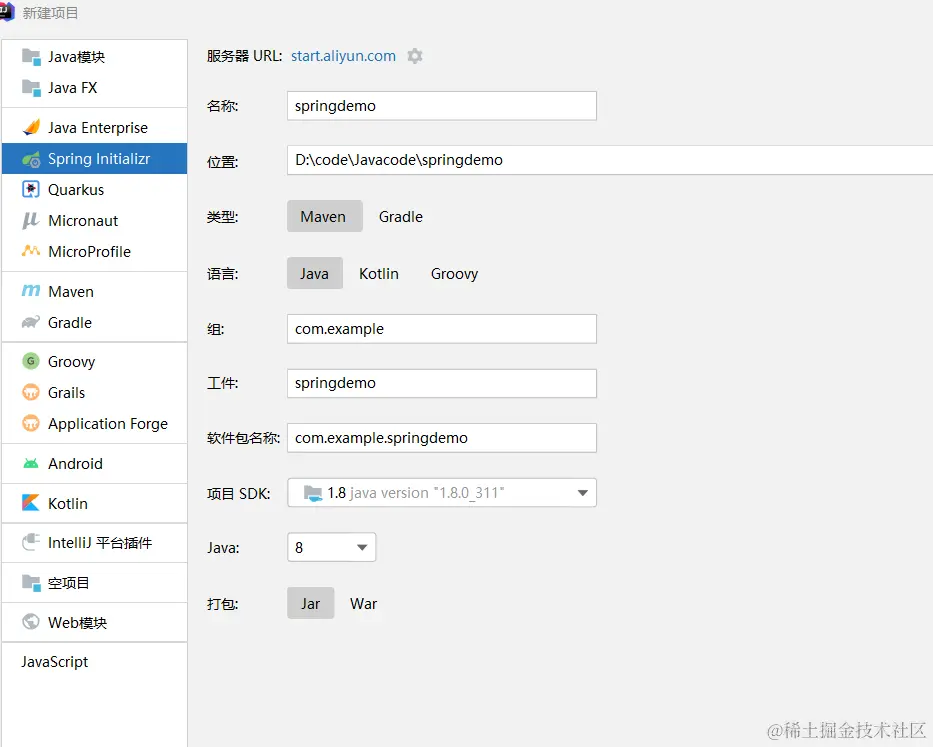Click the Micronaut mu icon

tap(31, 220)
